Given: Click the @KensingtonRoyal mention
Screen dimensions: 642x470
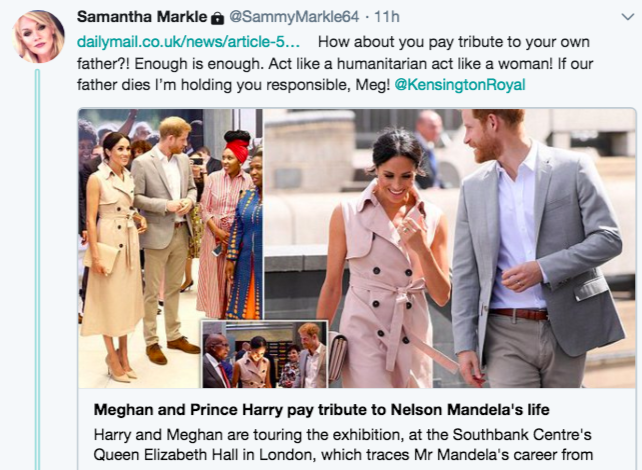Looking at the screenshot, I should click(x=460, y=84).
